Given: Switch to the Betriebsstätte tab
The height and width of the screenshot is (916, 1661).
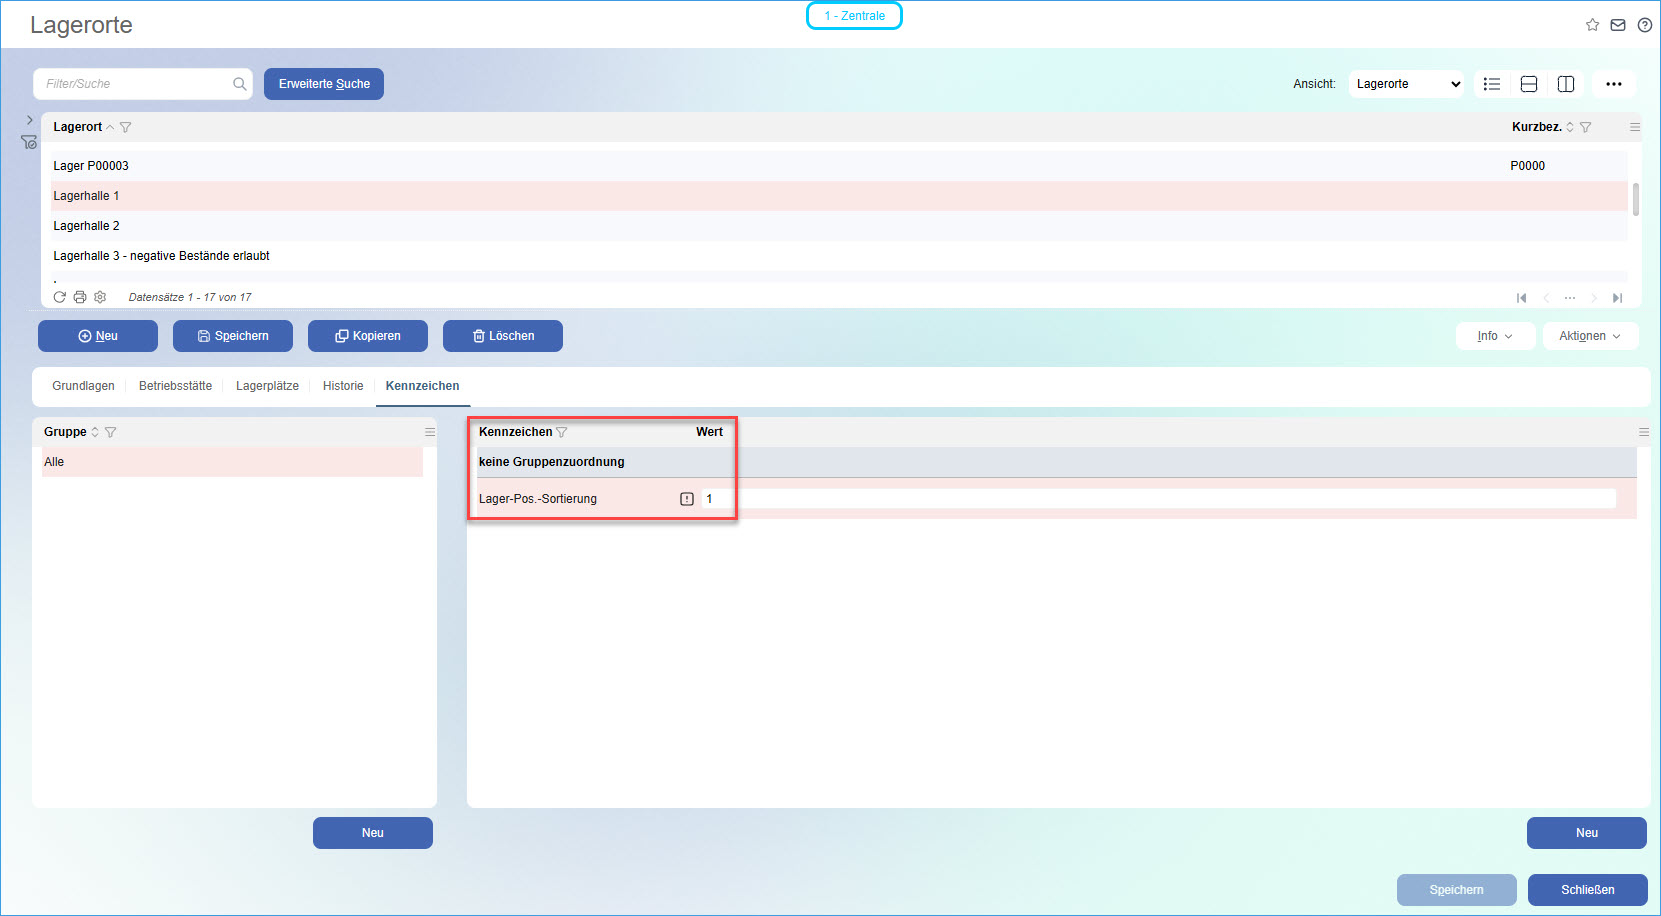Looking at the screenshot, I should tap(175, 386).
